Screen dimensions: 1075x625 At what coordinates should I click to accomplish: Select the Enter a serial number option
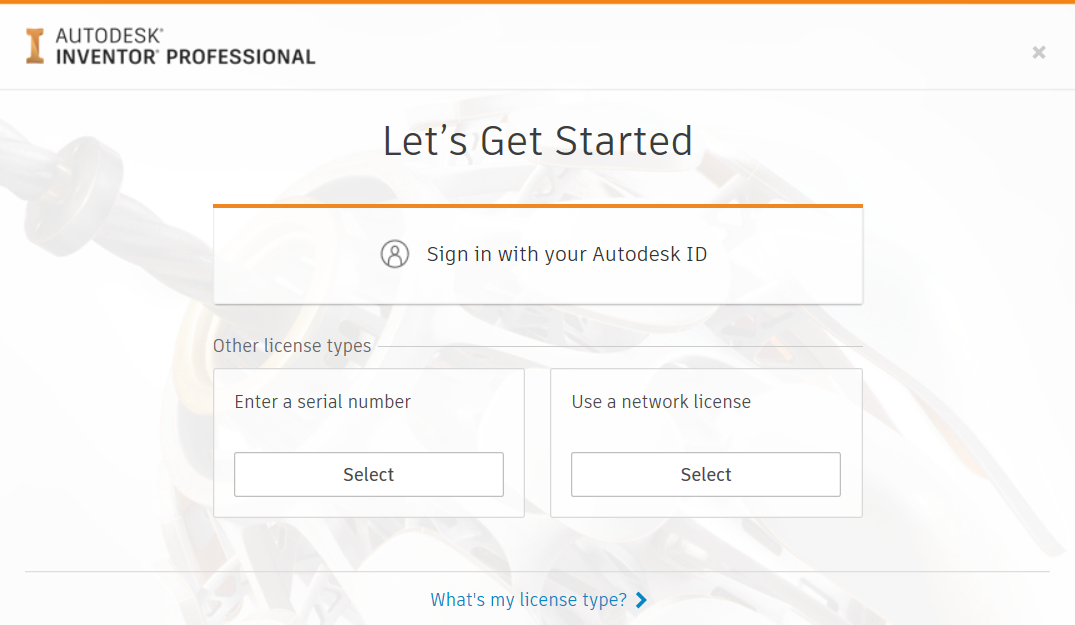pyautogui.click(x=369, y=474)
